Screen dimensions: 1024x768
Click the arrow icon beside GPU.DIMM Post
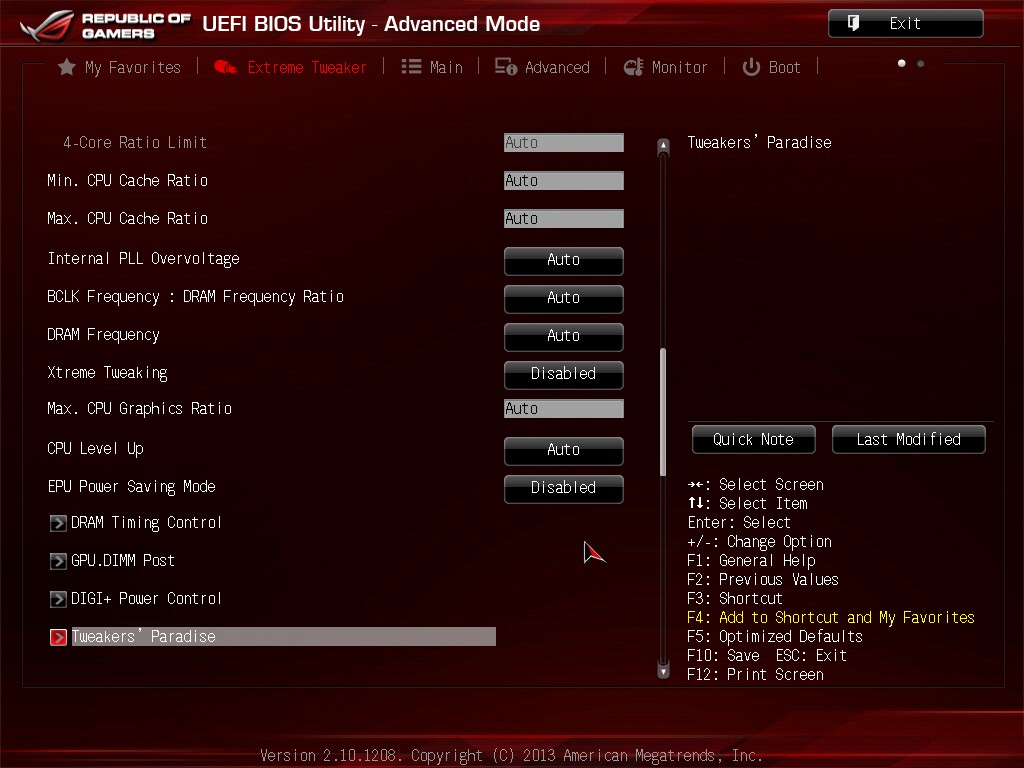[58, 561]
